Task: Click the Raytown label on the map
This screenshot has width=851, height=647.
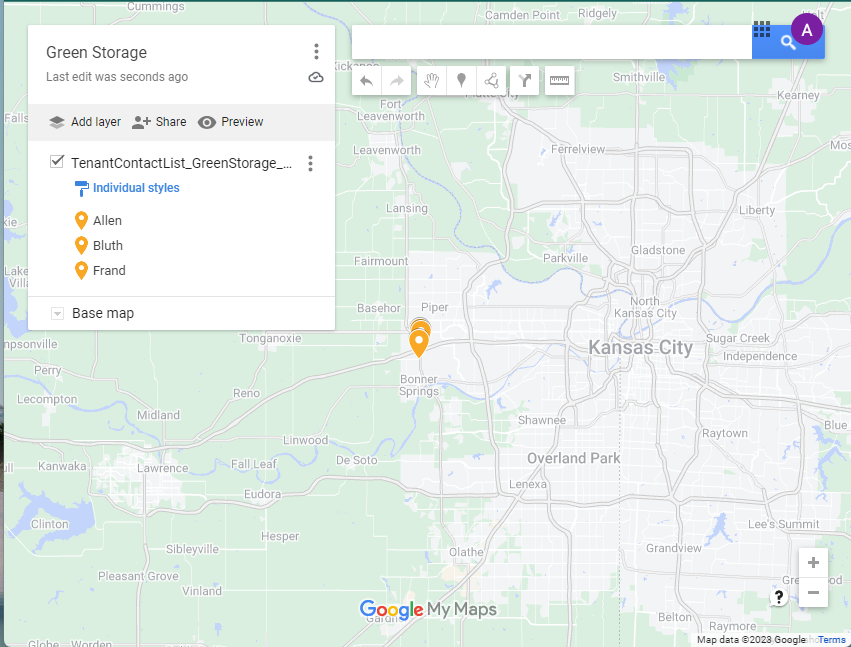Action: pos(725,434)
